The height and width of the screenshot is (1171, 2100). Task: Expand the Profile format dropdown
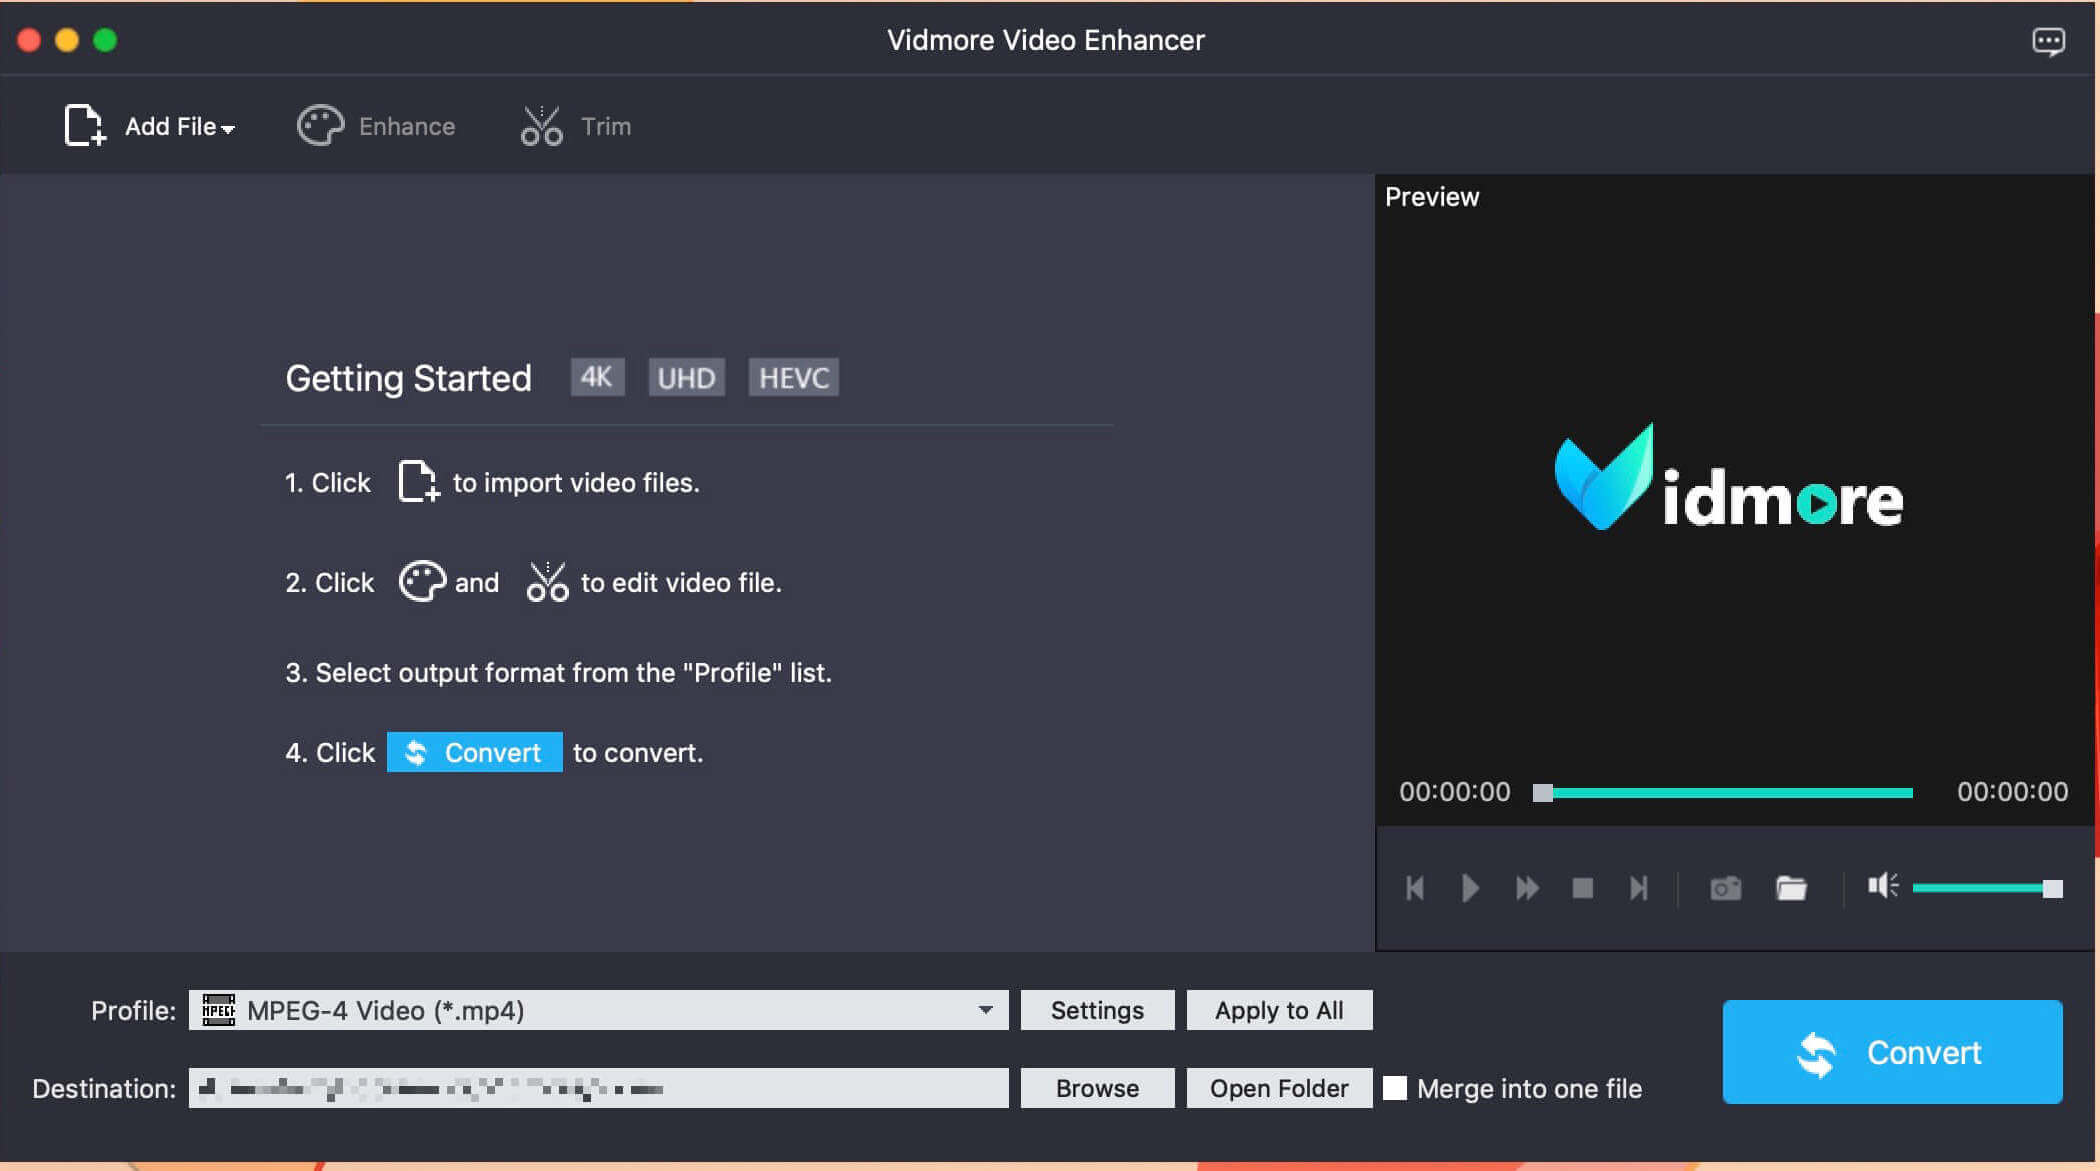(x=986, y=1010)
